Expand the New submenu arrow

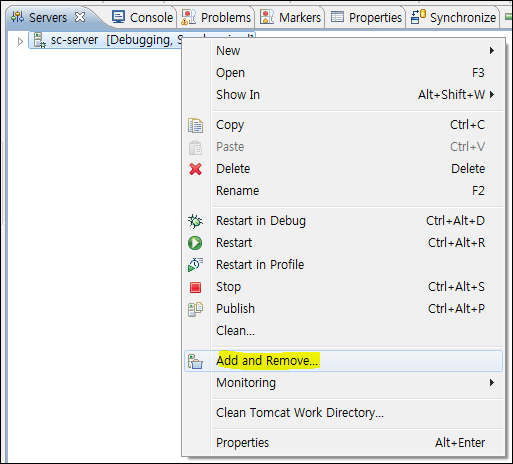point(492,51)
